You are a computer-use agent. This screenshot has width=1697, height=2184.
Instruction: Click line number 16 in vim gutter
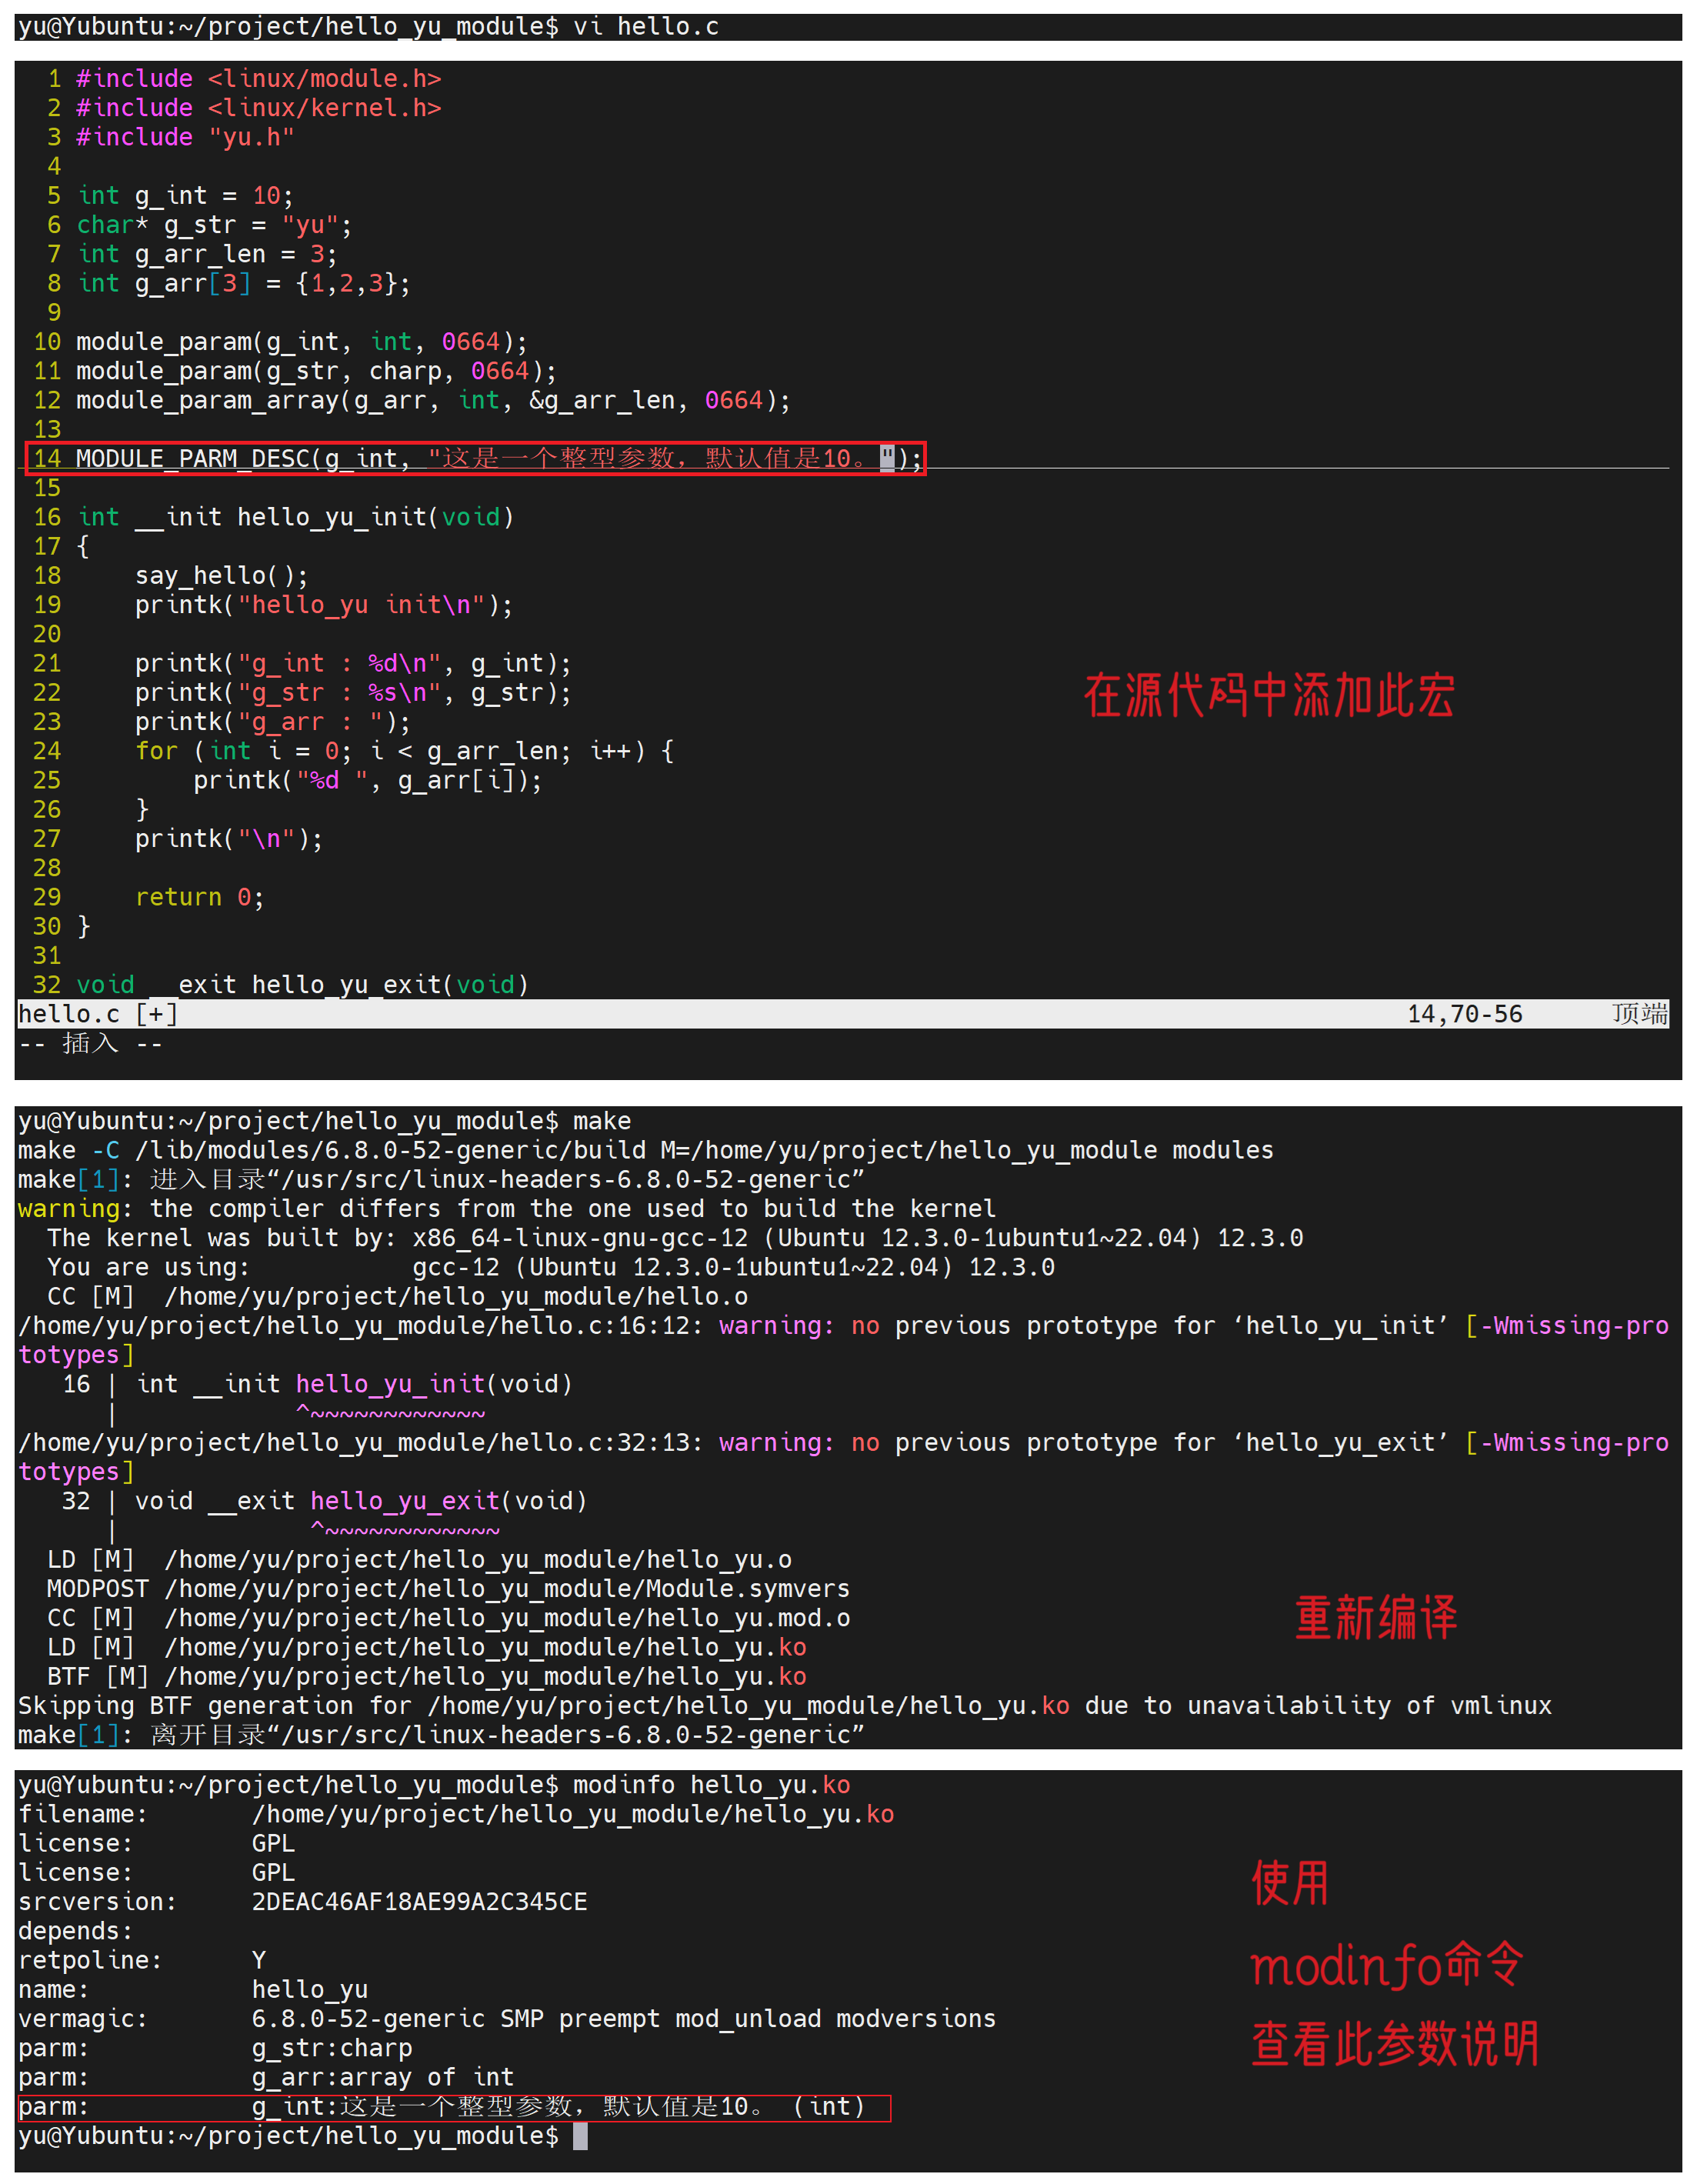tap(47, 517)
